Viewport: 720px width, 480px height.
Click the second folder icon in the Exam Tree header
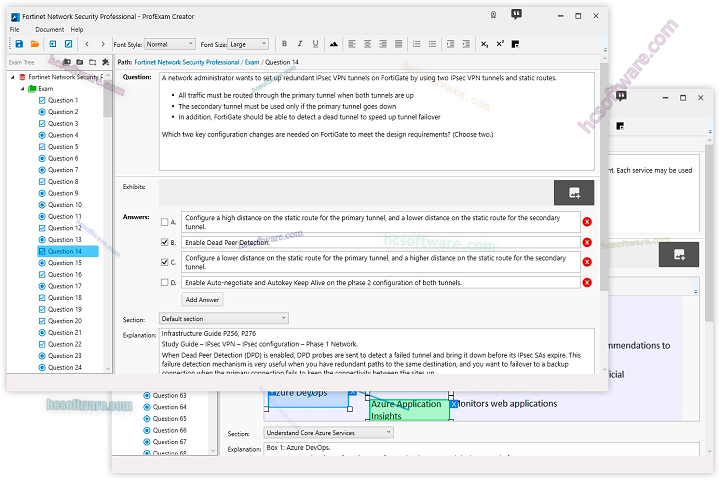tap(80, 62)
